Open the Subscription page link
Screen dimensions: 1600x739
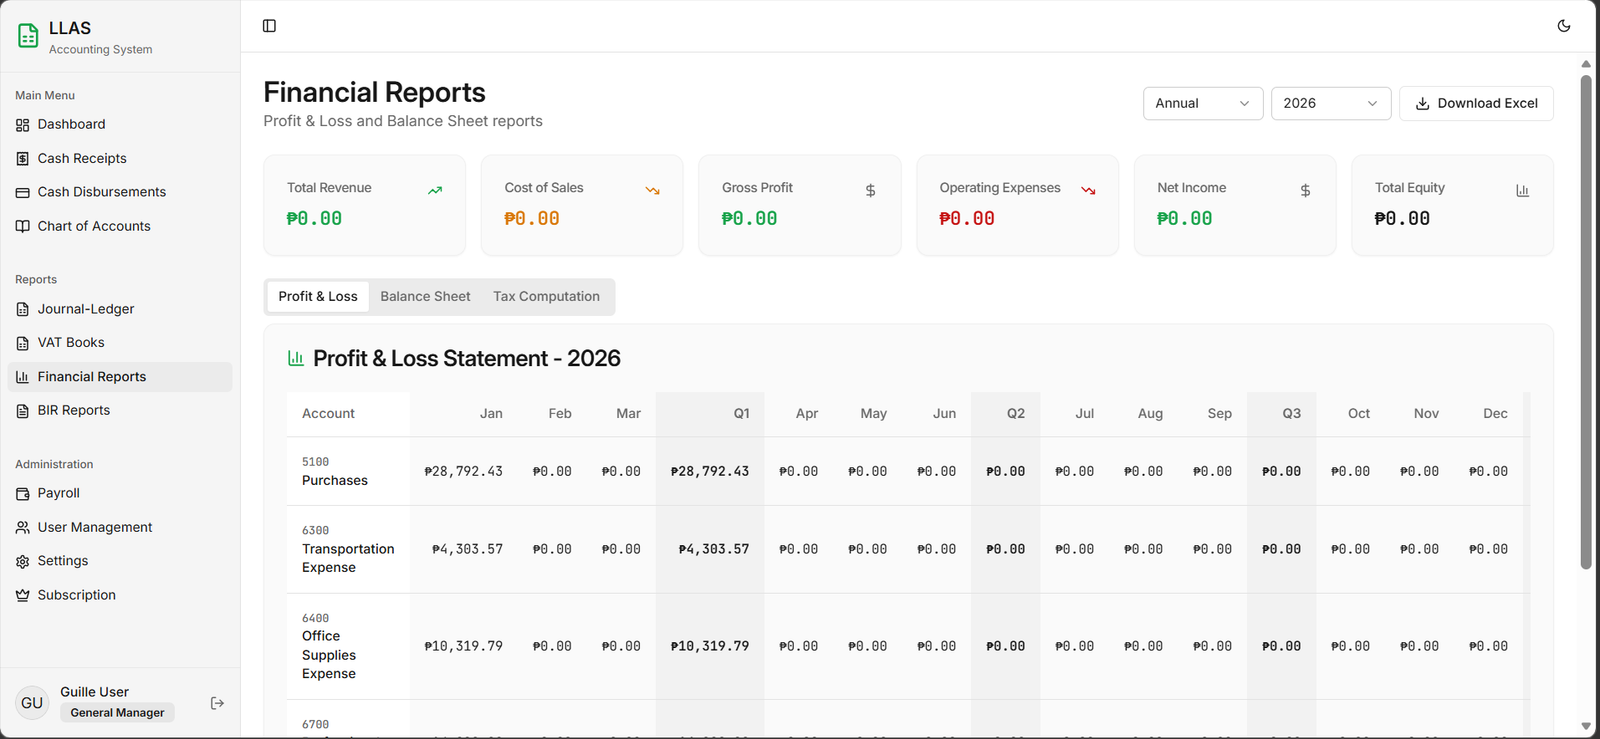tap(76, 595)
